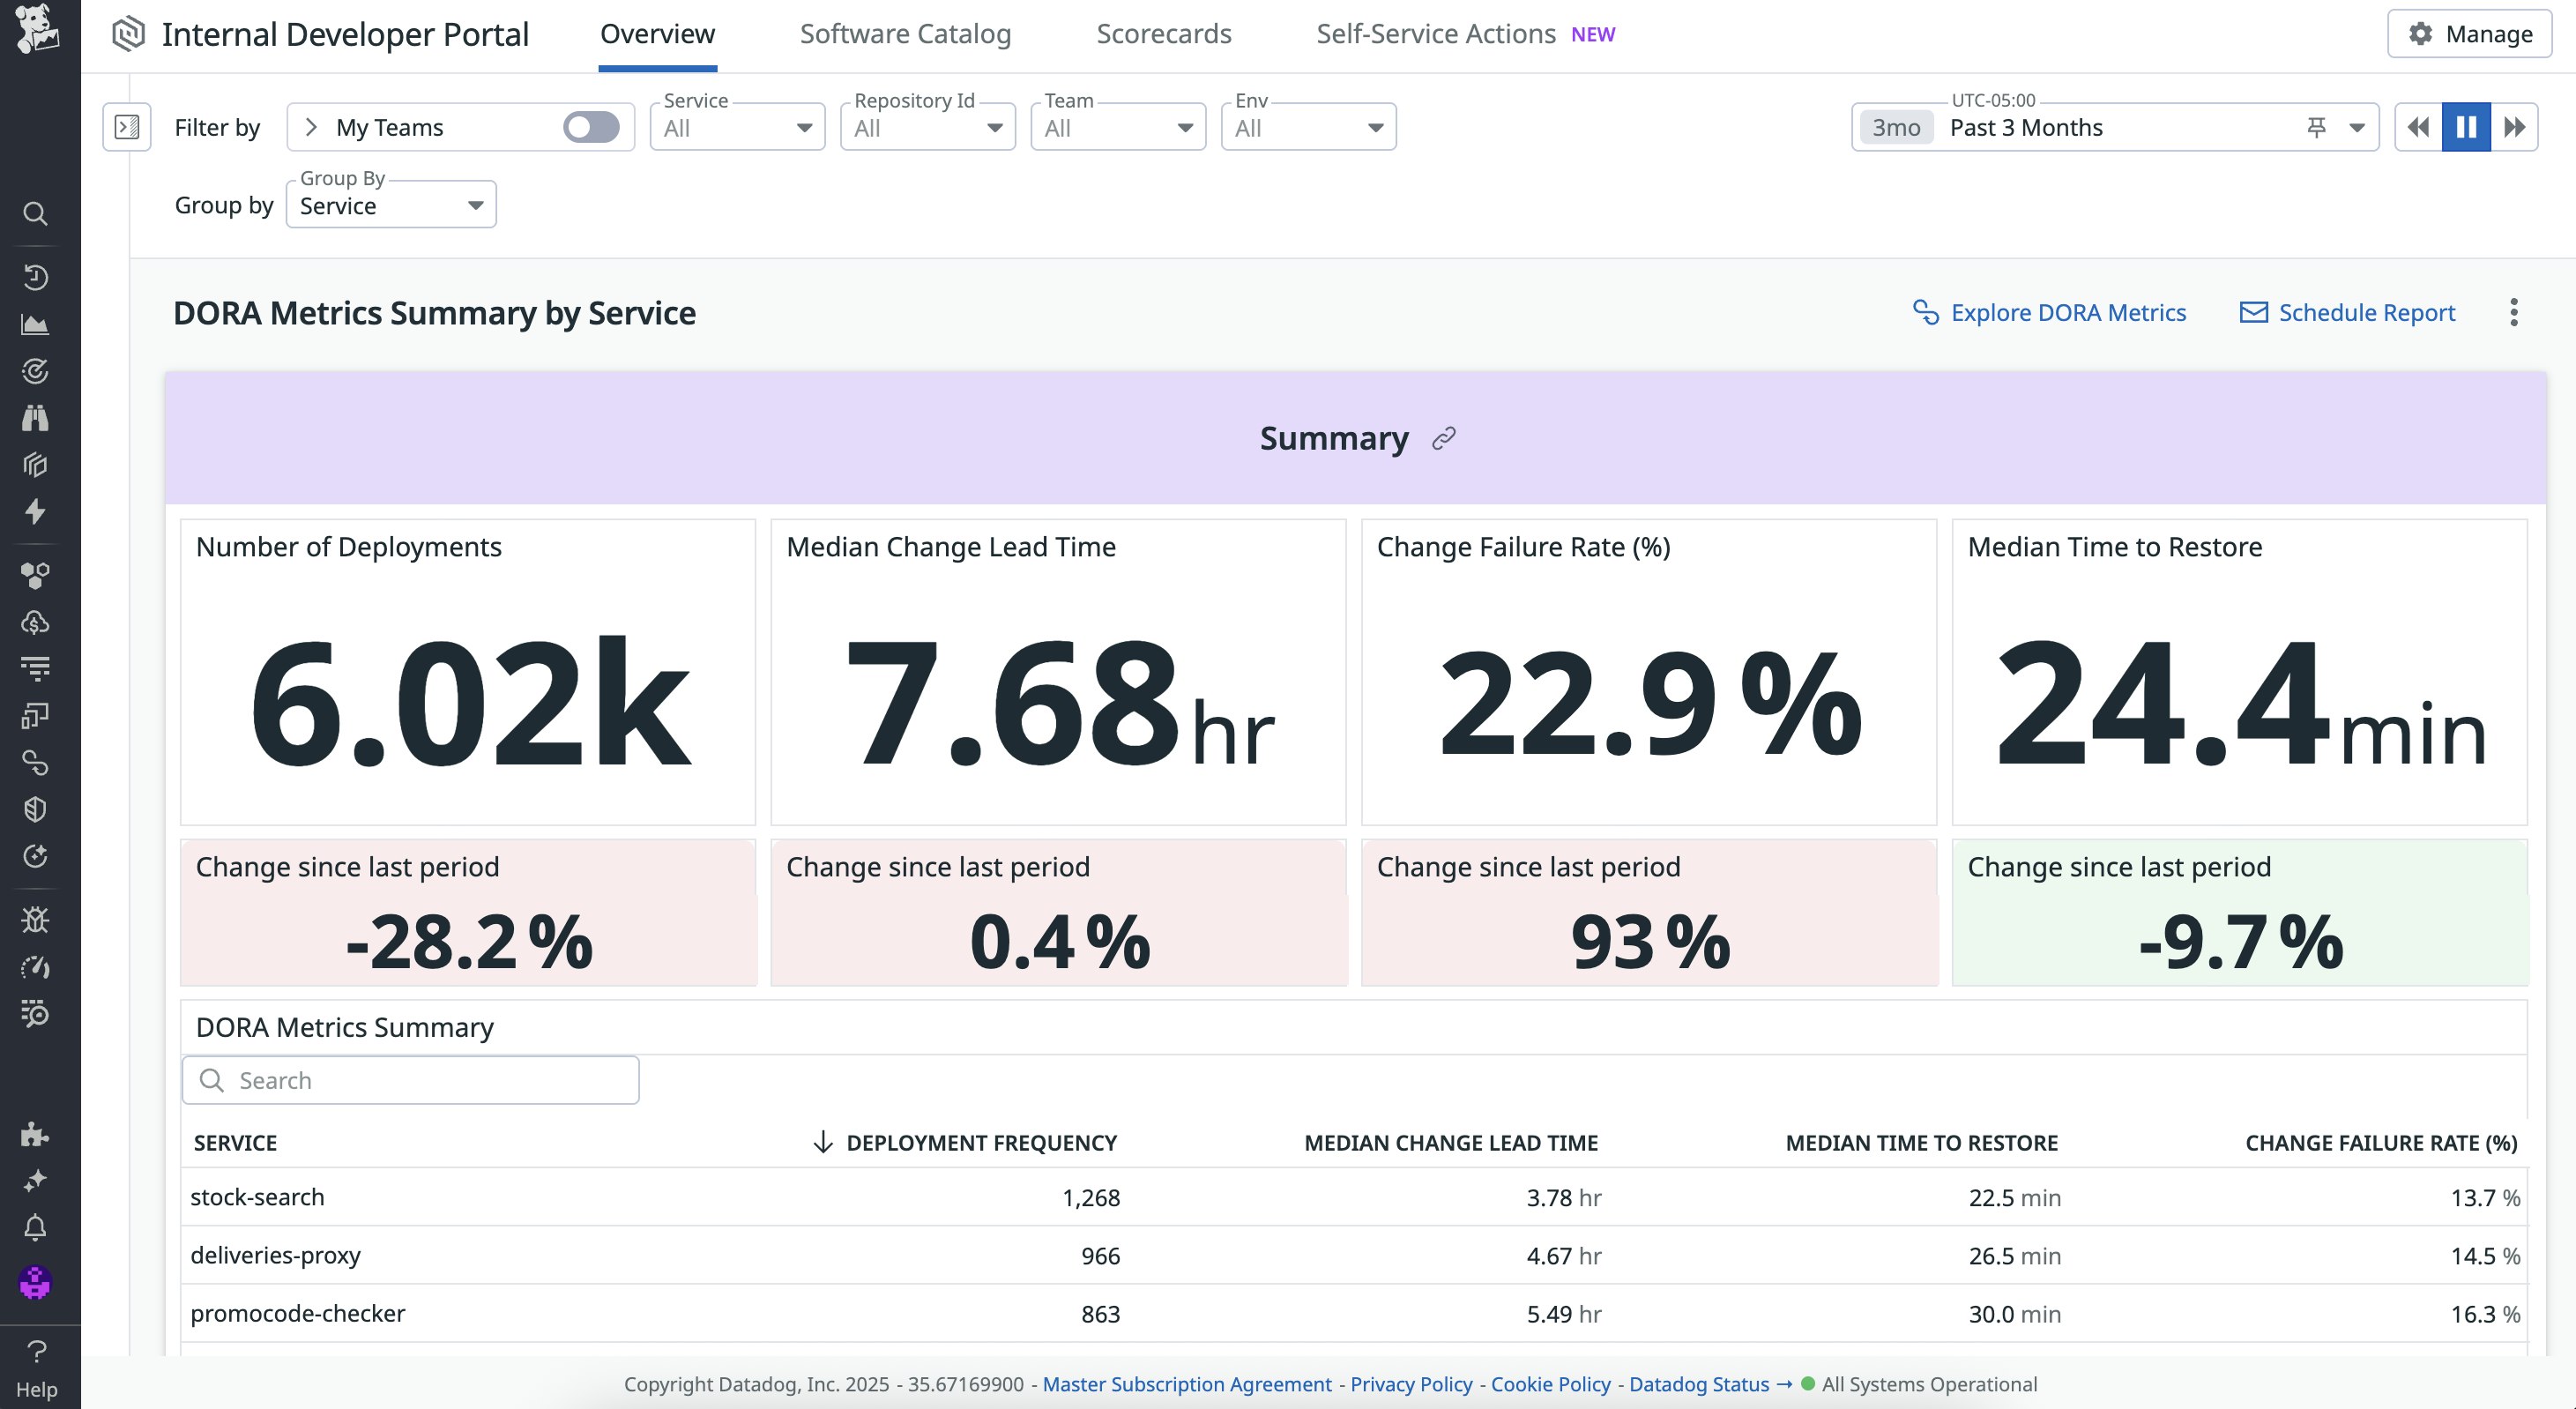Open the Help icon in sidebar

(36, 1366)
